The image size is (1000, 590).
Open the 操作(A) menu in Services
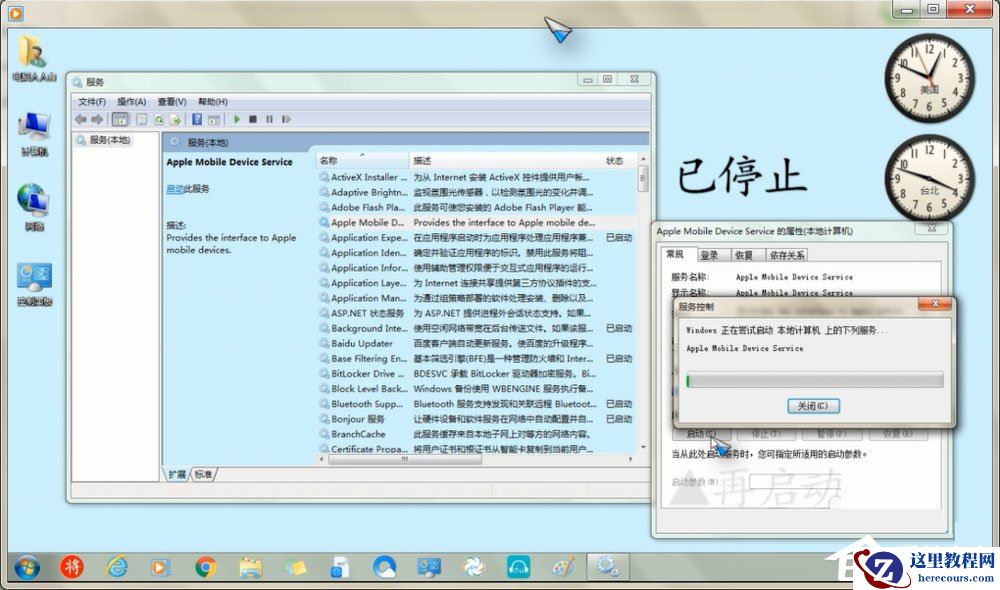(131, 100)
